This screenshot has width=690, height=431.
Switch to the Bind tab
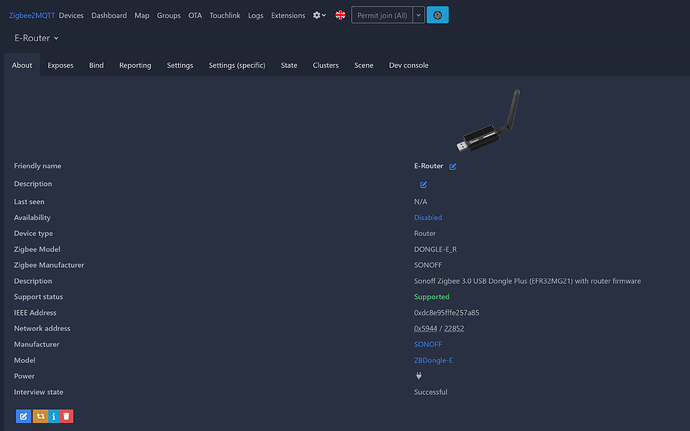pyautogui.click(x=96, y=65)
